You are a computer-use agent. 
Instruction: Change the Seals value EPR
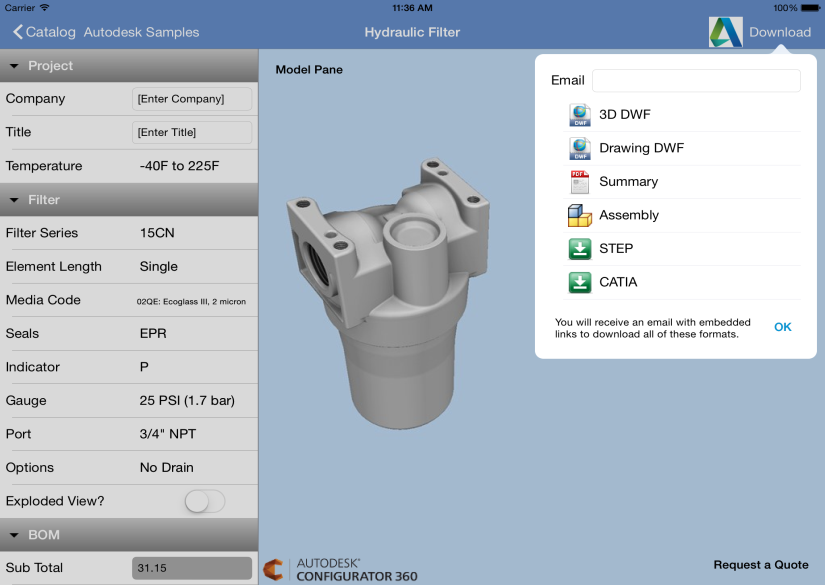tap(153, 334)
